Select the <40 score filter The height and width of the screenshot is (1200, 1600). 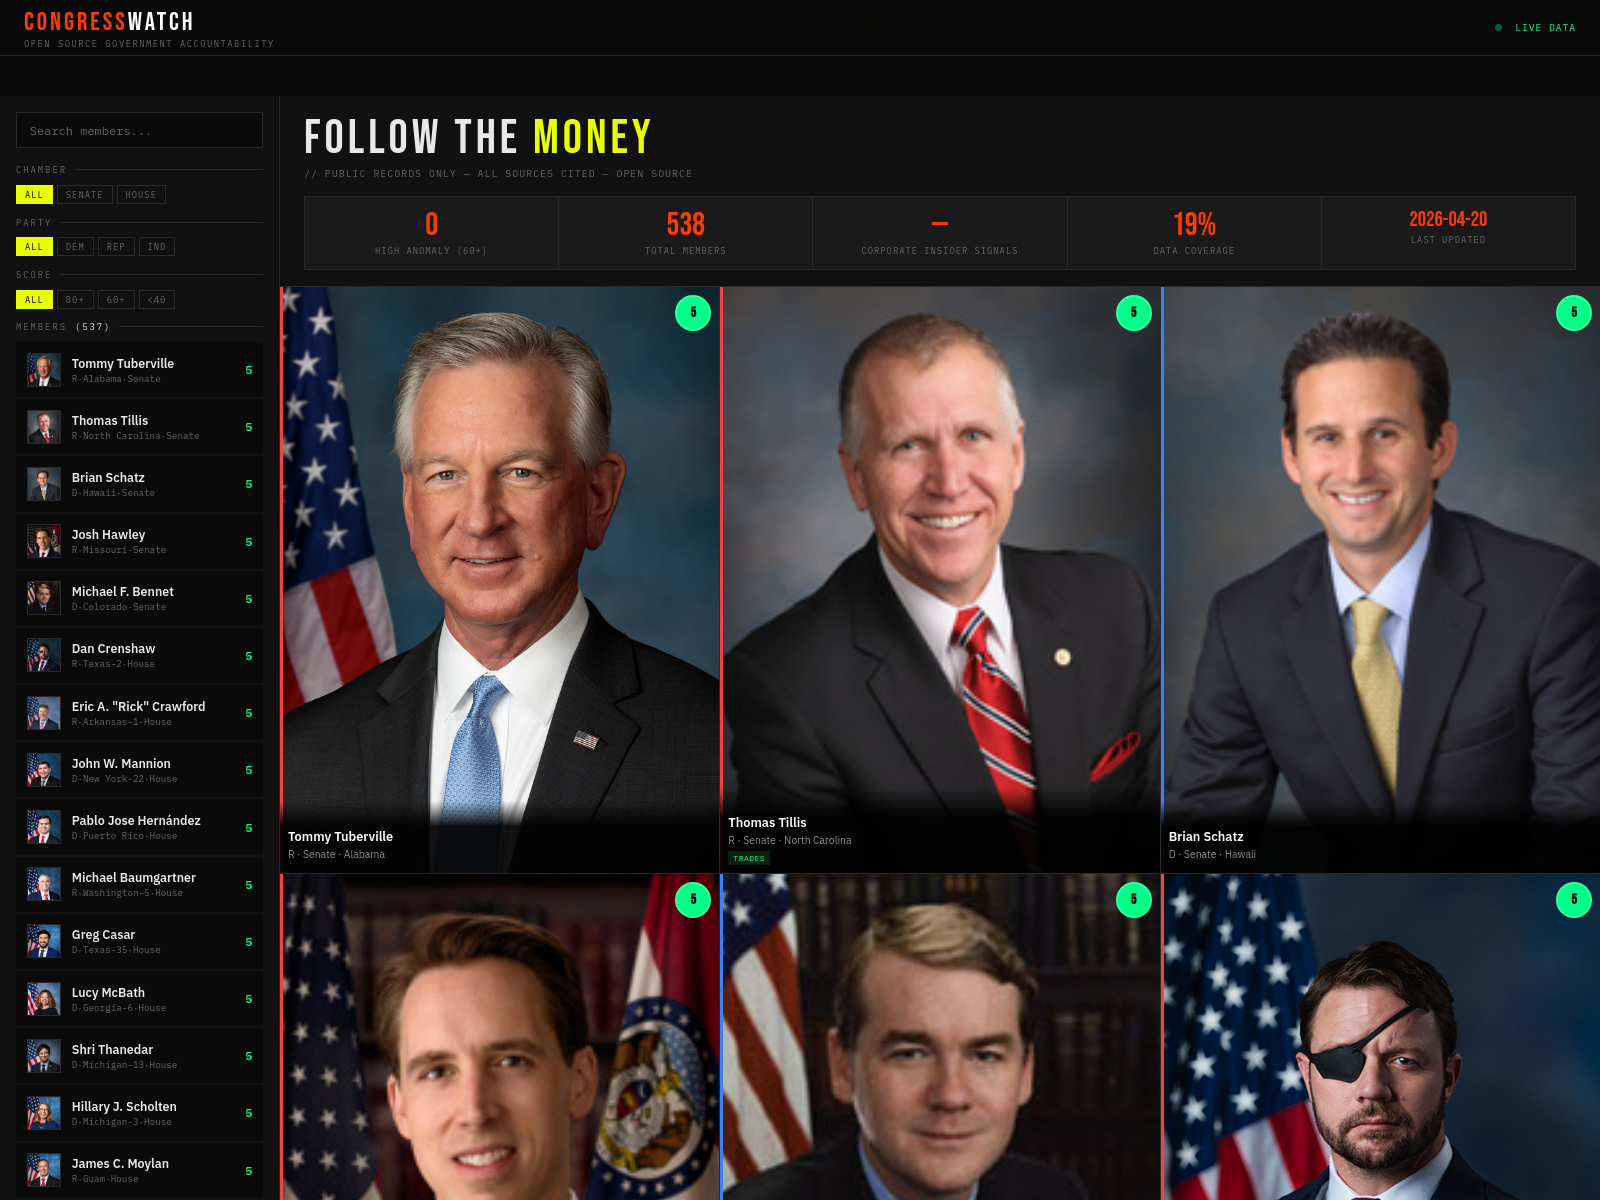point(157,299)
